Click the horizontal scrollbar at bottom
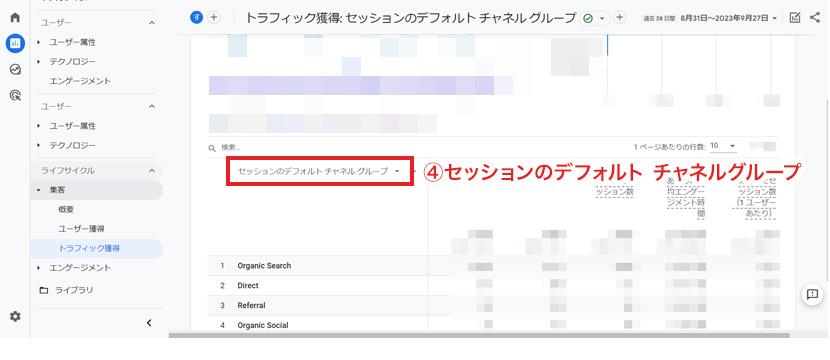The image size is (830, 360). (479, 335)
